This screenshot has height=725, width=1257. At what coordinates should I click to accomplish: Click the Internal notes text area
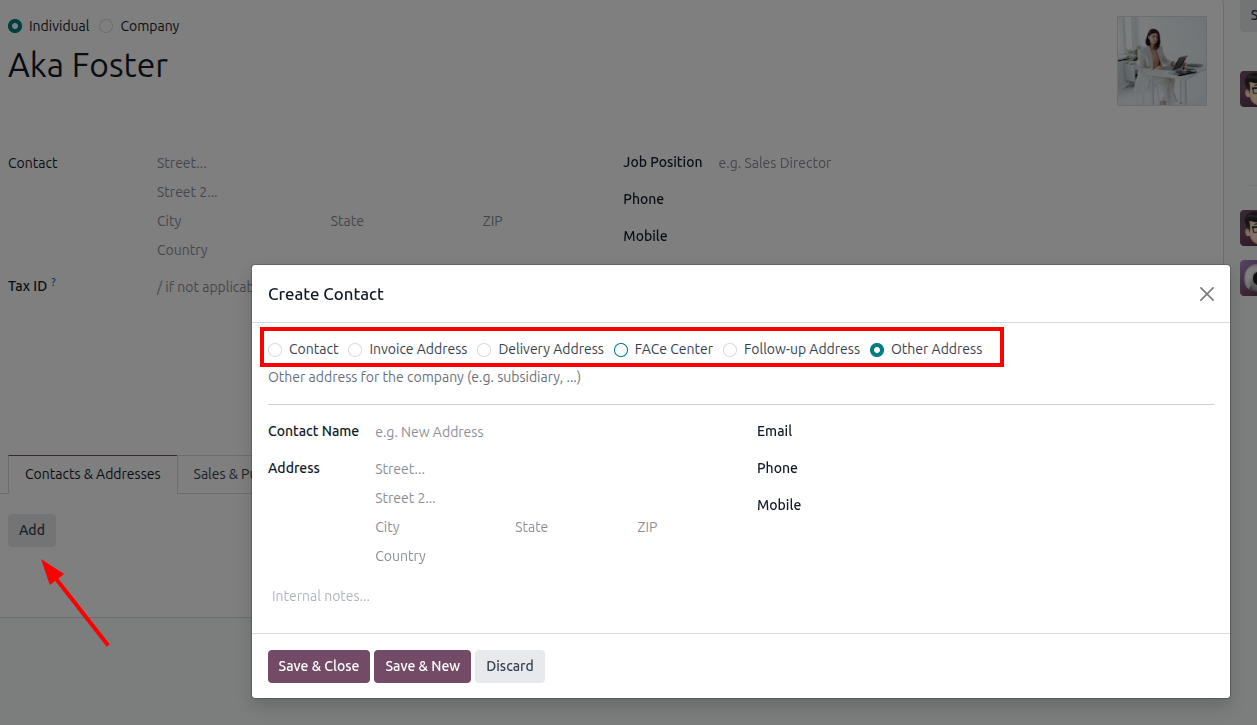[740, 596]
